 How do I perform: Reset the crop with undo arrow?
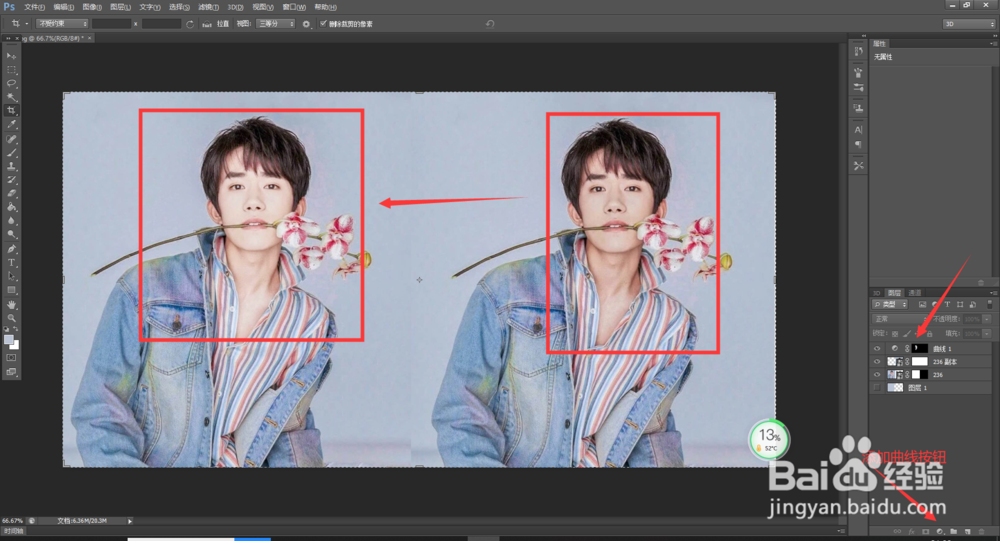(x=490, y=24)
